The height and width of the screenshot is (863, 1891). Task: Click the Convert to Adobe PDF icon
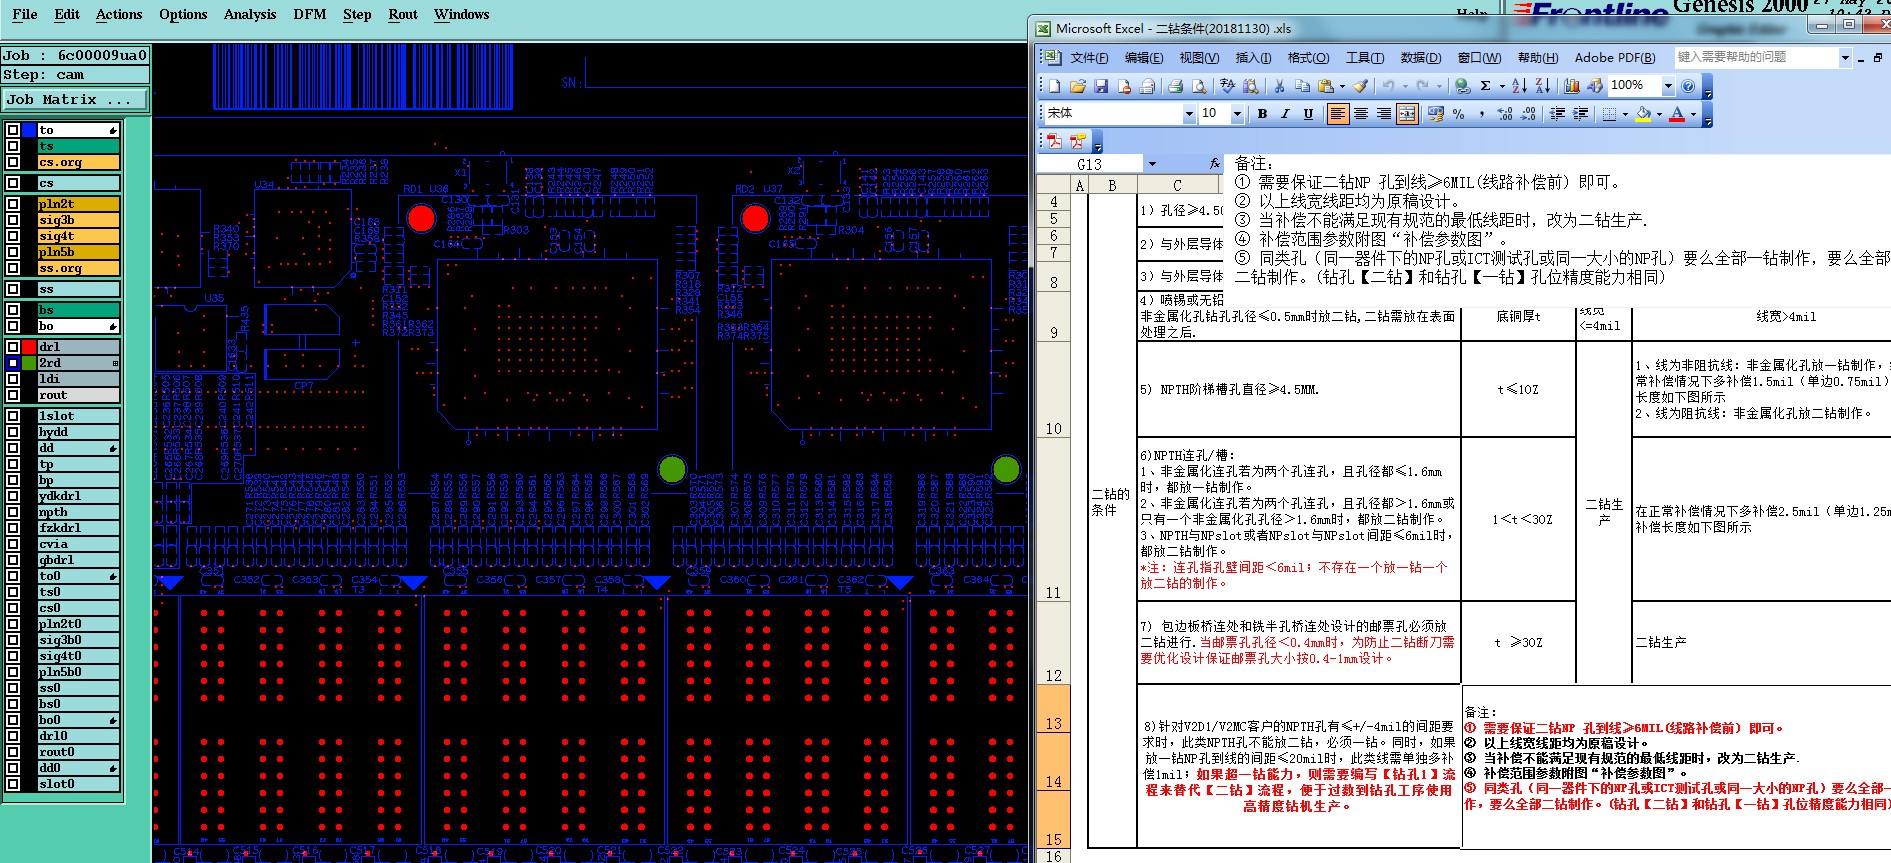click(1054, 140)
